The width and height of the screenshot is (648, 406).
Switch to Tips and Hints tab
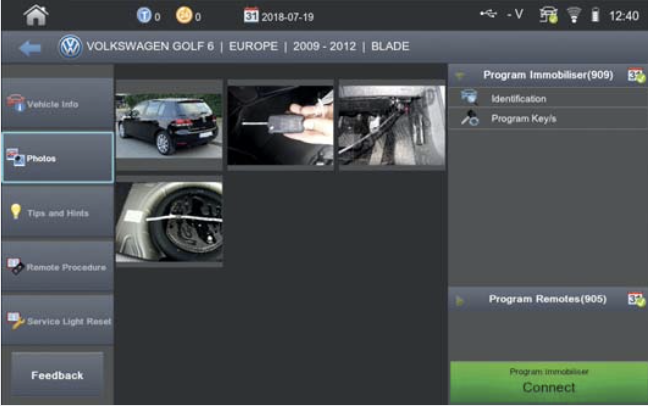click(56, 212)
